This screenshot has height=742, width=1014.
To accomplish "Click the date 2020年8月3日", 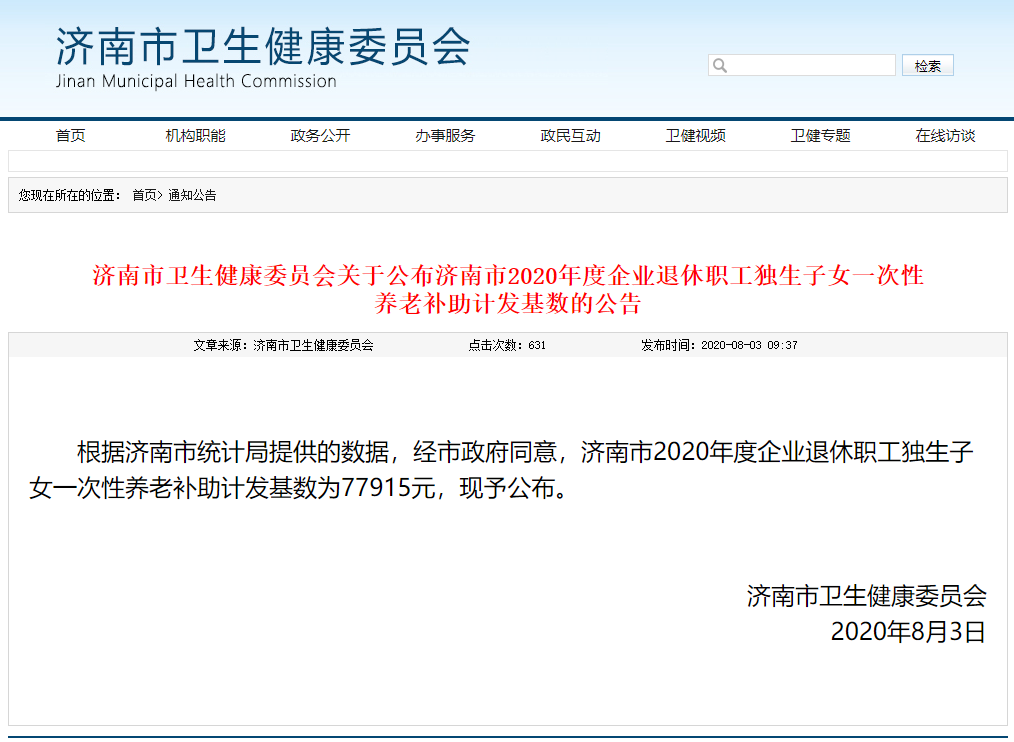I will [908, 631].
